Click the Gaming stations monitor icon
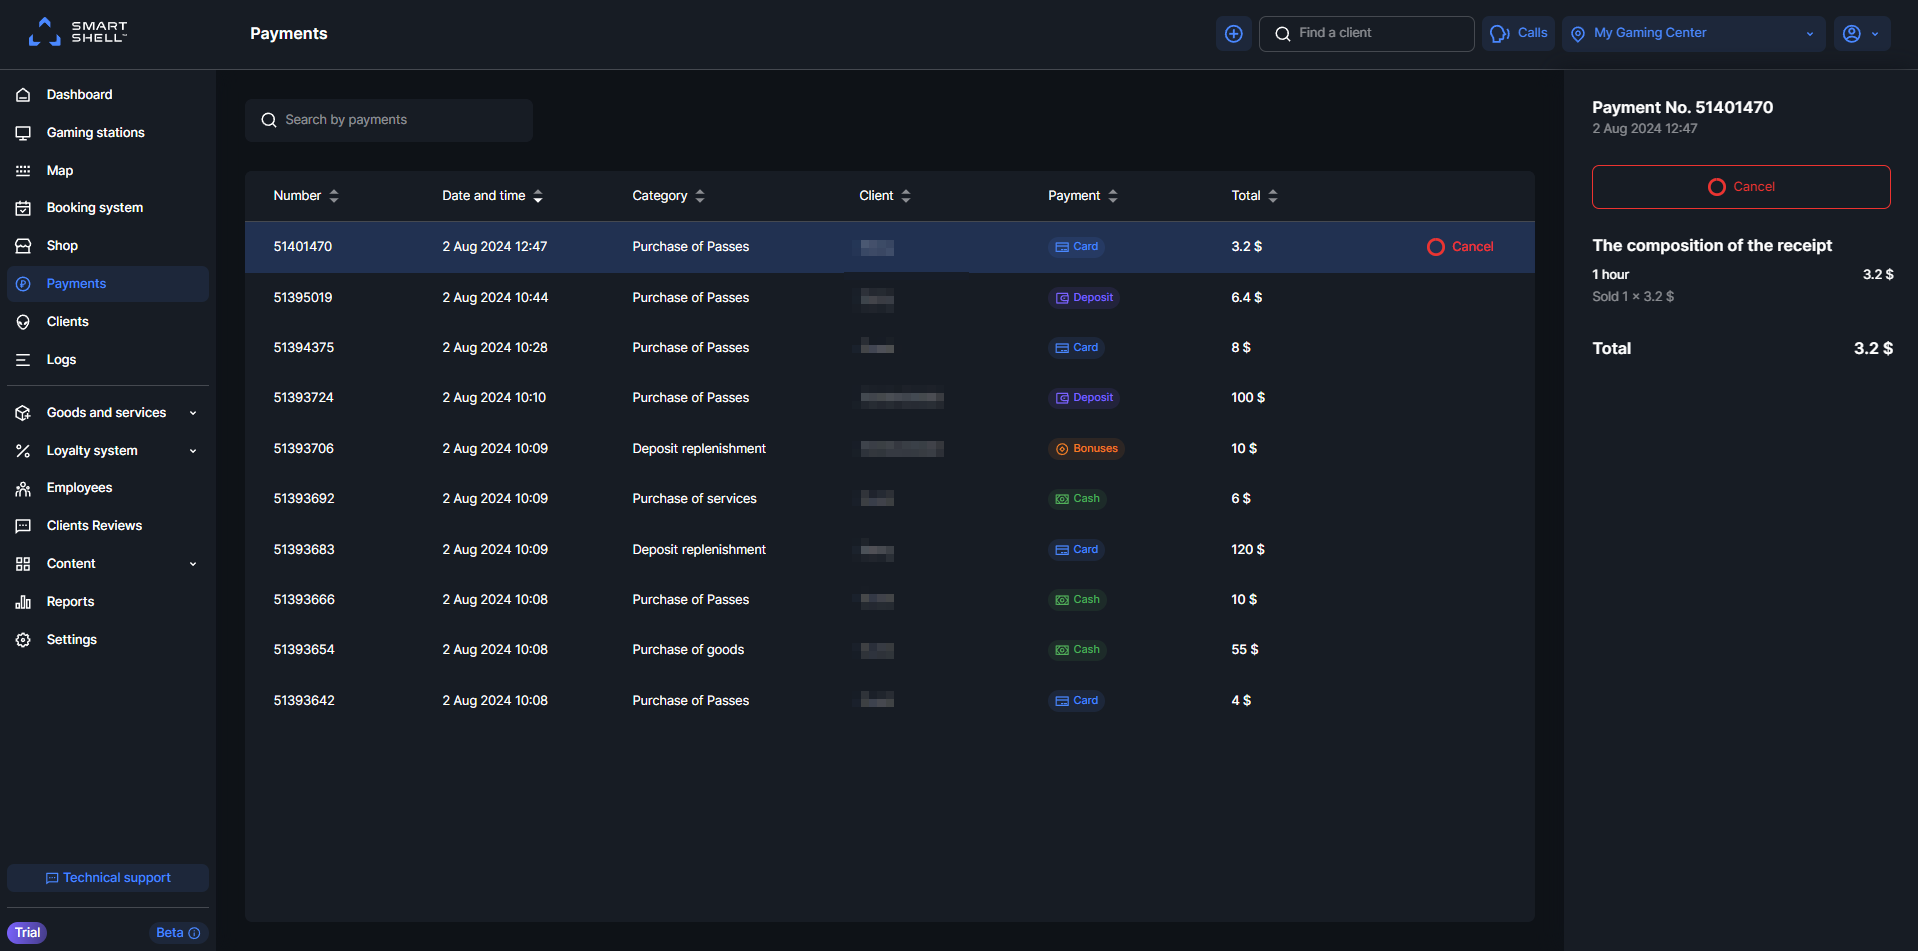 tap(23, 133)
